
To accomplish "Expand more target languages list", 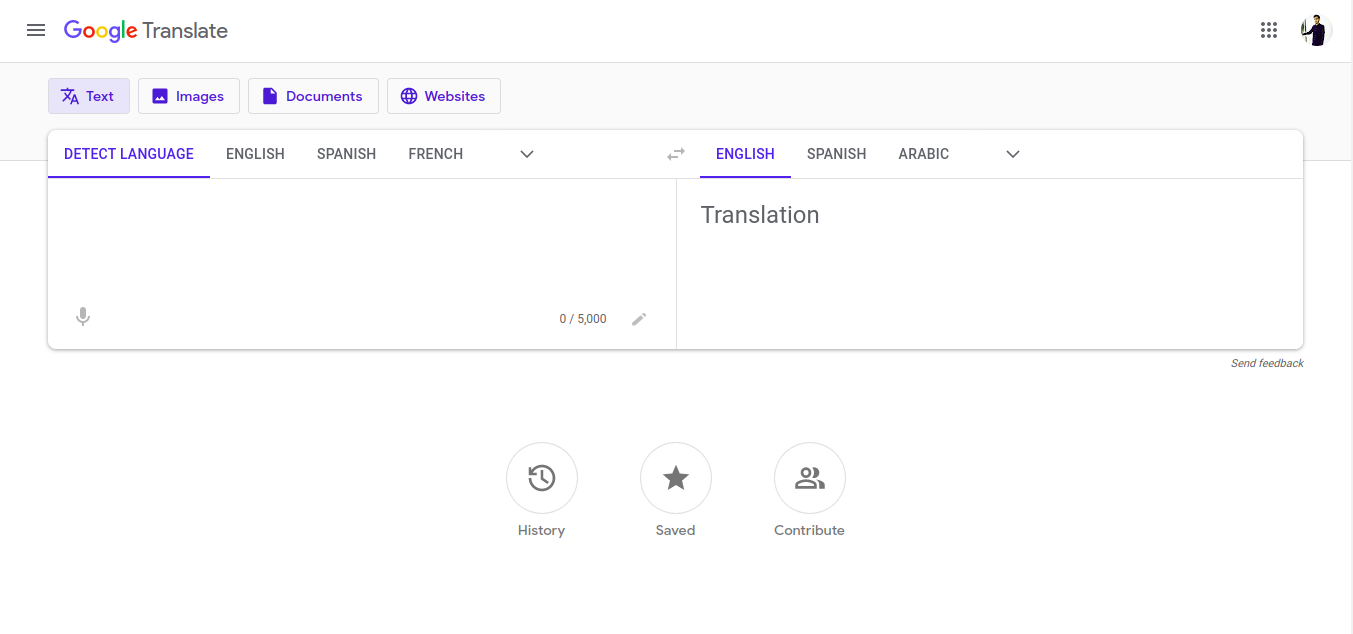I will pos(1012,154).
